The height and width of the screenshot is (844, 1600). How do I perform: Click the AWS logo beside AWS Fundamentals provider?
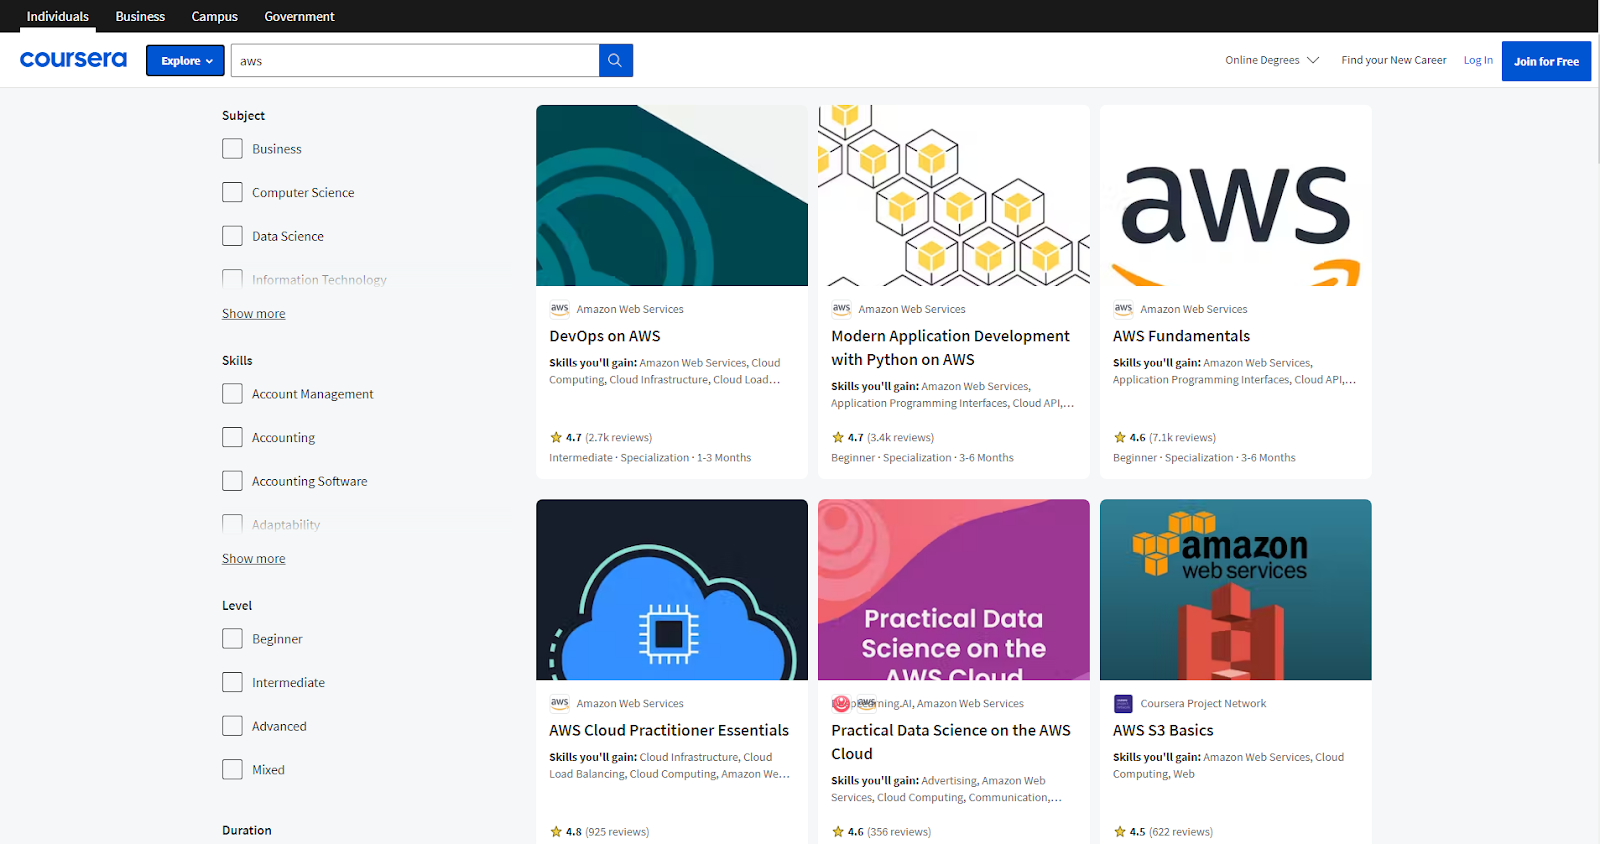pos(1124,309)
